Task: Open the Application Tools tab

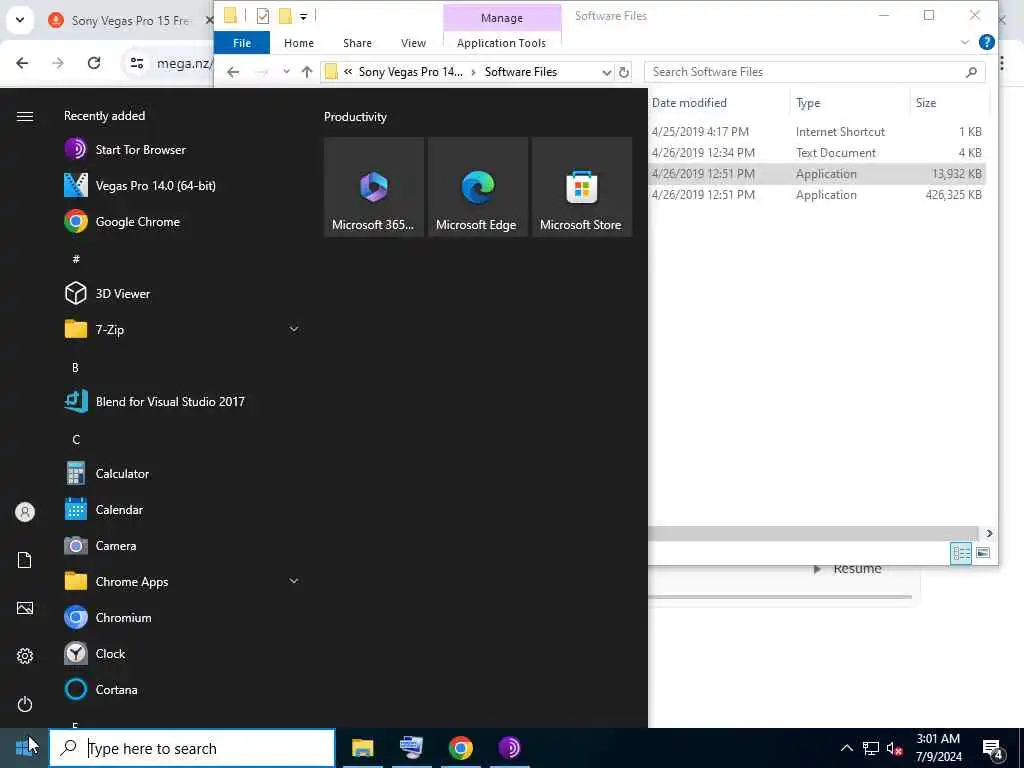Action: point(502,43)
